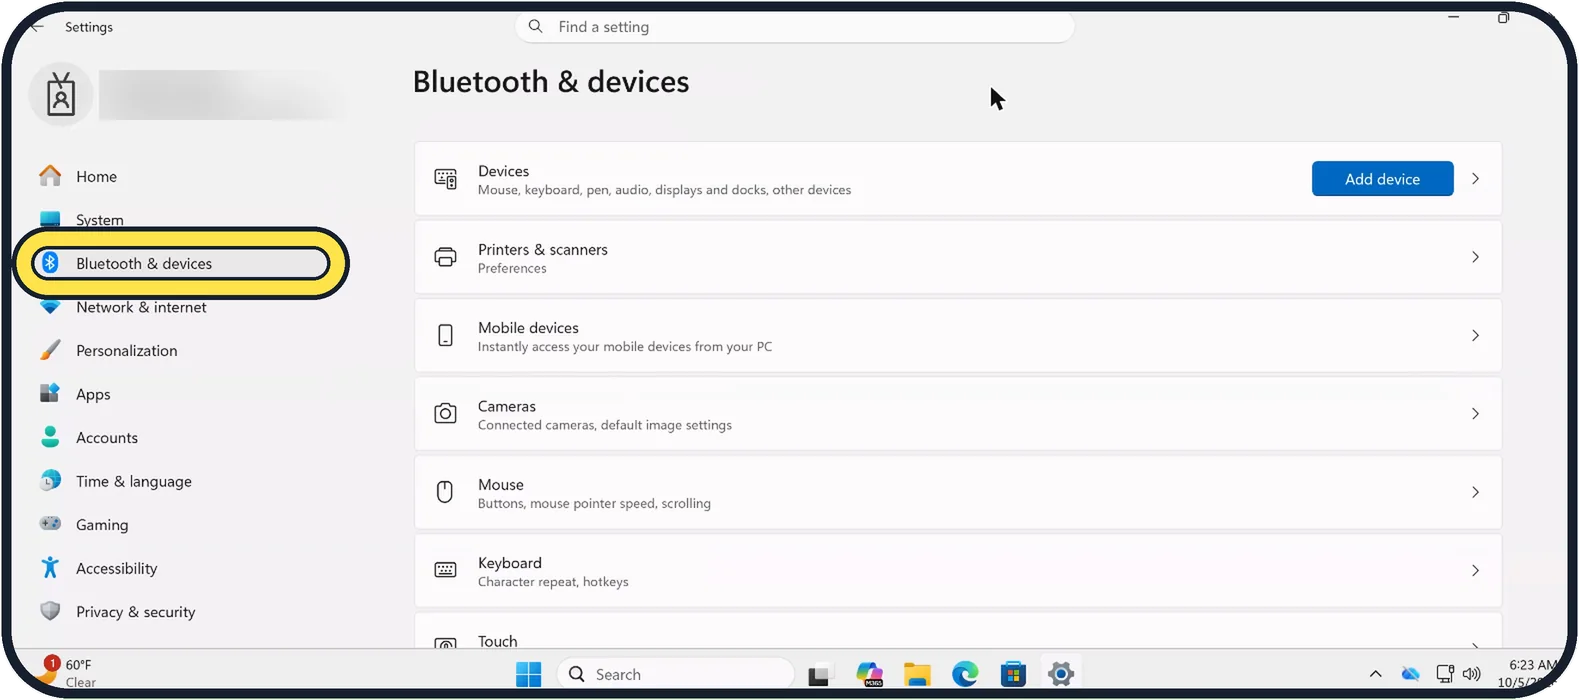Go back with the Settings back arrow
The width and height of the screenshot is (1579, 700).
tap(36, 27)
